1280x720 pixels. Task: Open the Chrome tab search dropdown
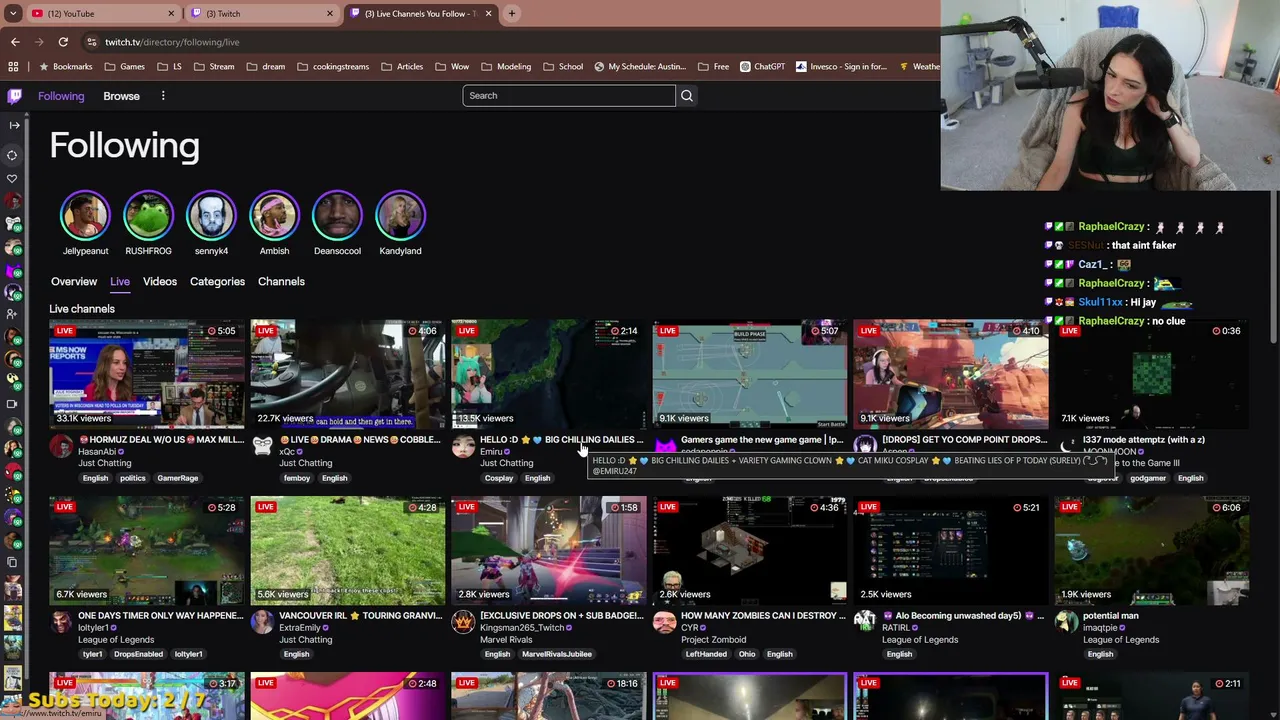coord(13,14)
